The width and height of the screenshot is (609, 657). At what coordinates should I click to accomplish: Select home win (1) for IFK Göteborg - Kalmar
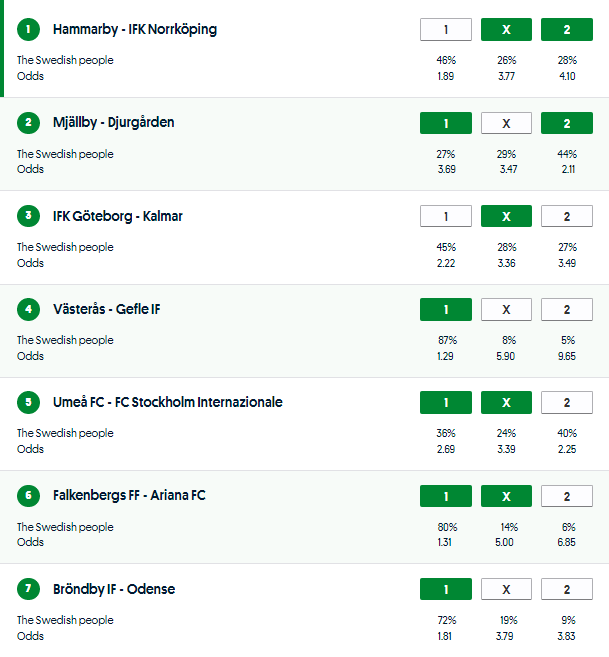pyautogui.click(x=446, y=216)
